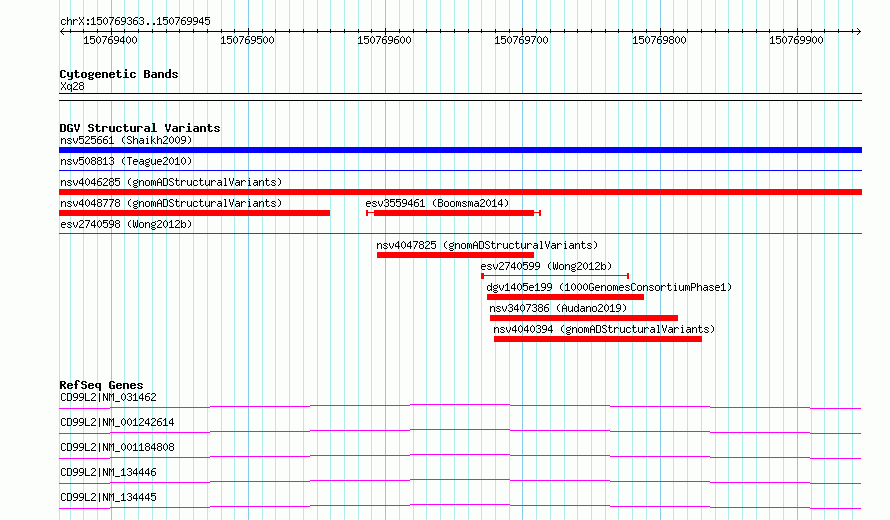
Task: Click ruler position 150769600
Action: click(384, 40)
